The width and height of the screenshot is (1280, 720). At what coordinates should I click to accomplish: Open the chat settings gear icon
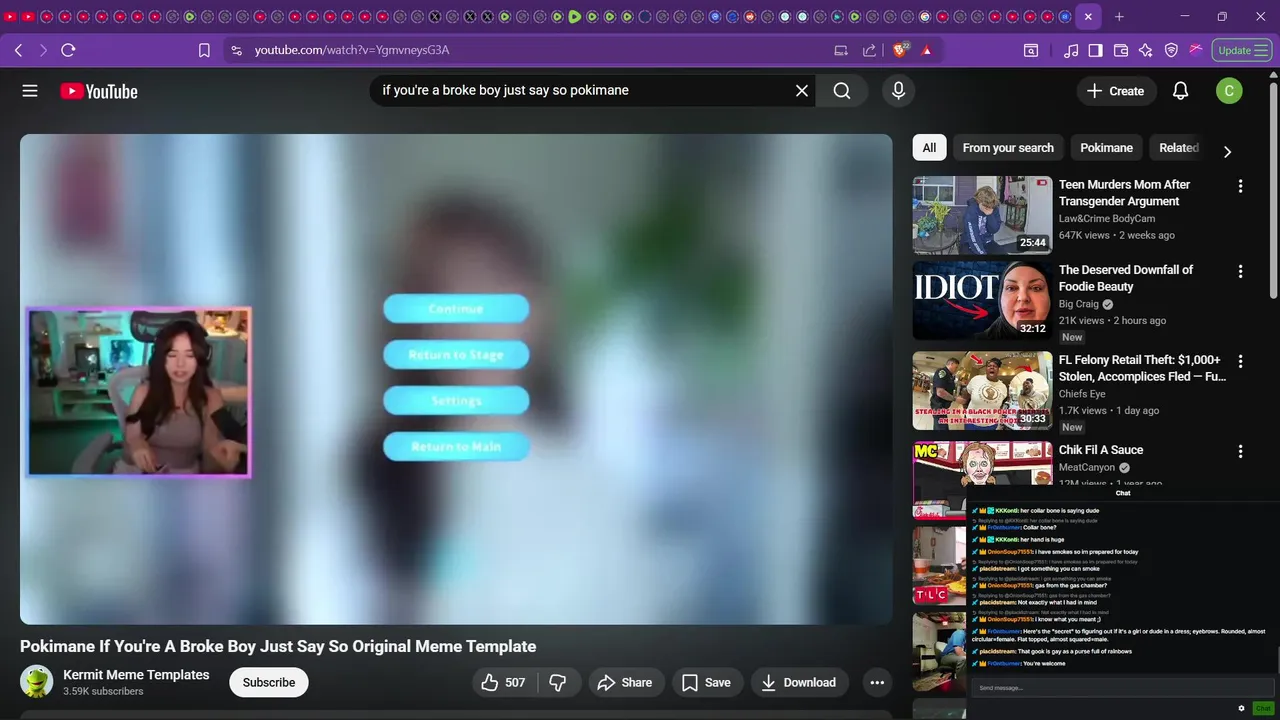tap(1241, 708)
